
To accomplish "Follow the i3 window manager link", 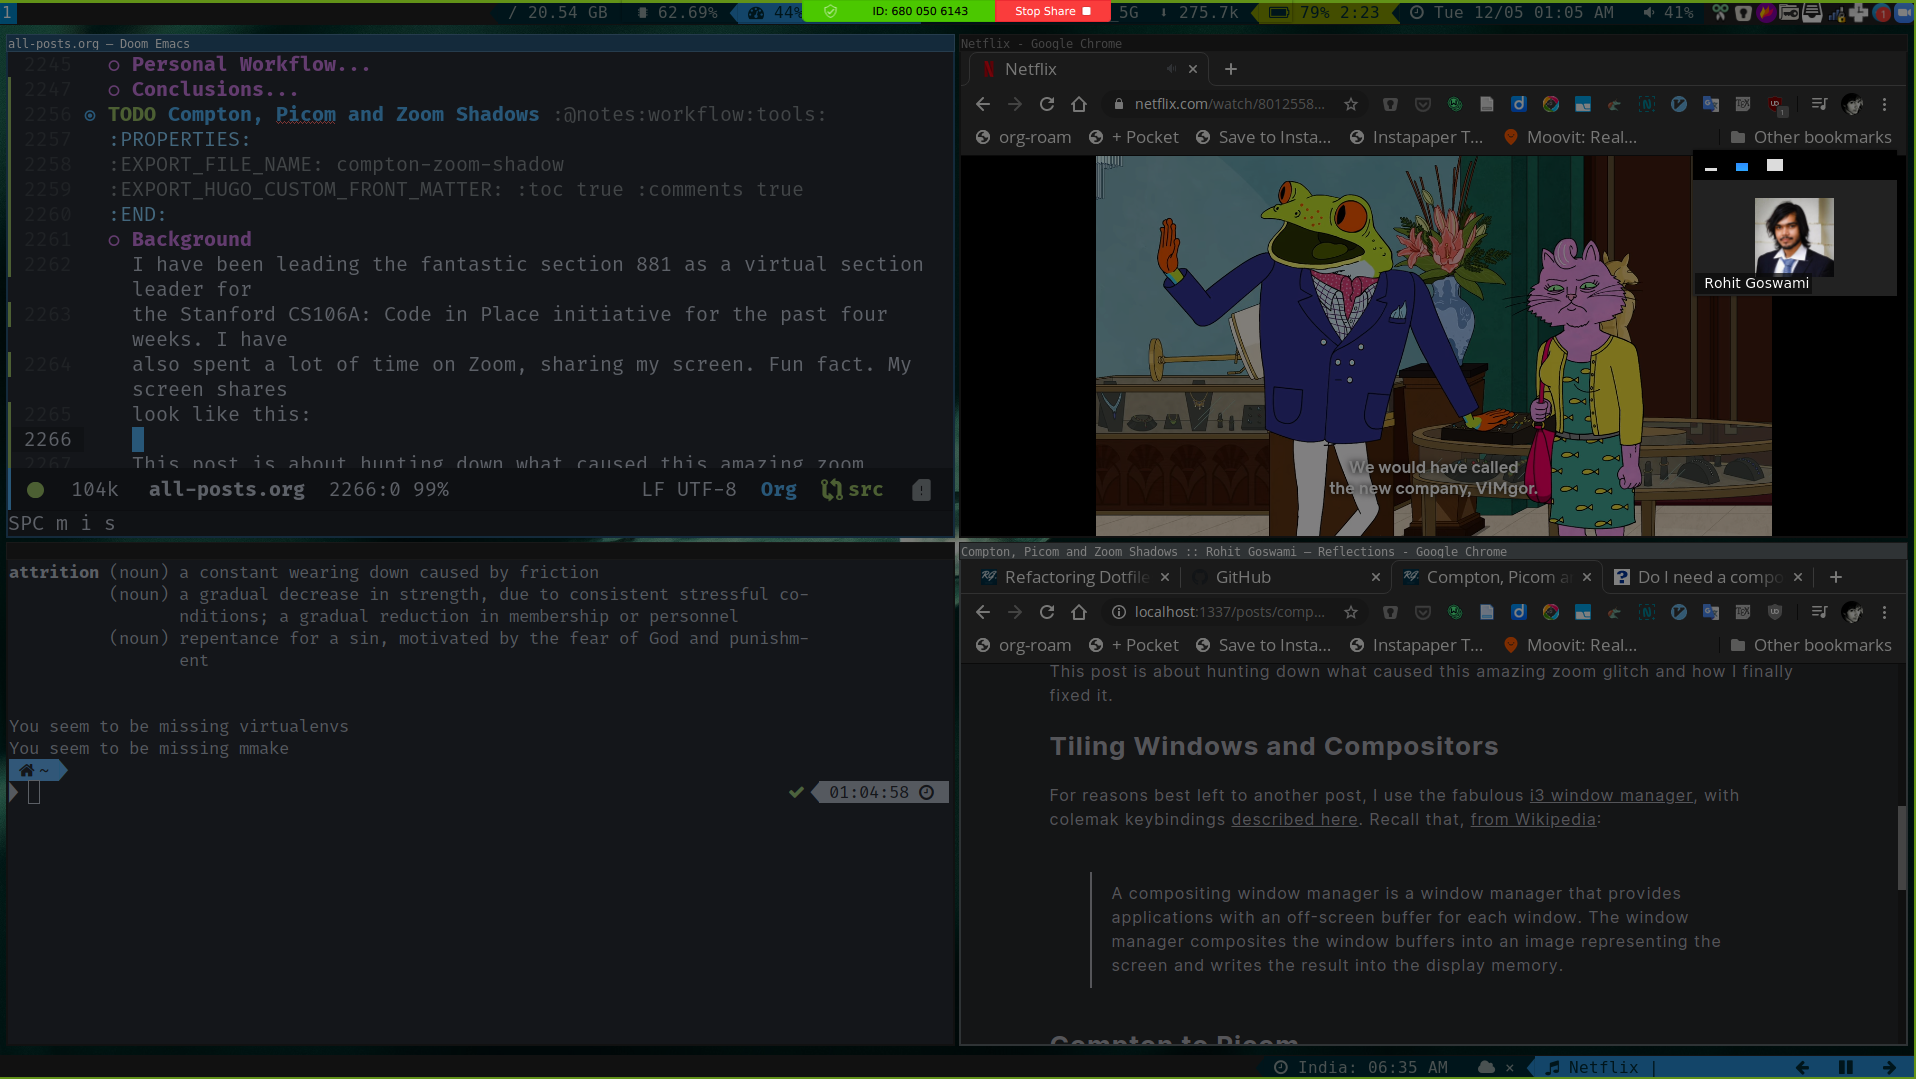I will [1611, 795].
